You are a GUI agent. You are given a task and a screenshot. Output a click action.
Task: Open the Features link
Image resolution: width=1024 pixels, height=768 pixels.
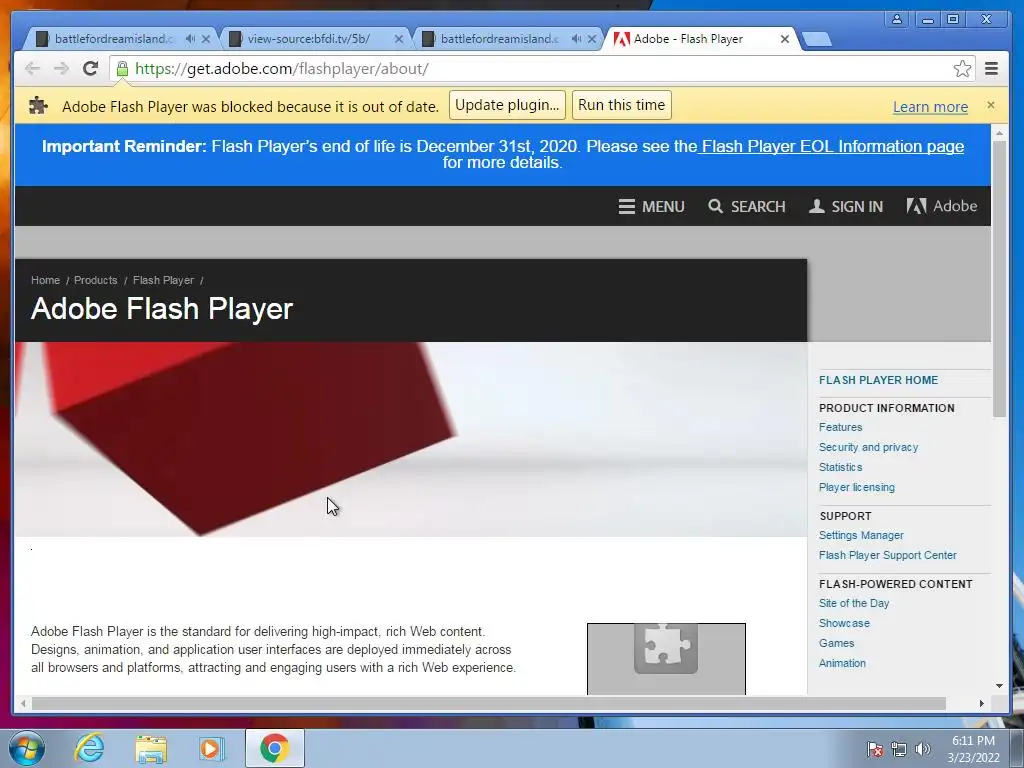coord(840,427)
